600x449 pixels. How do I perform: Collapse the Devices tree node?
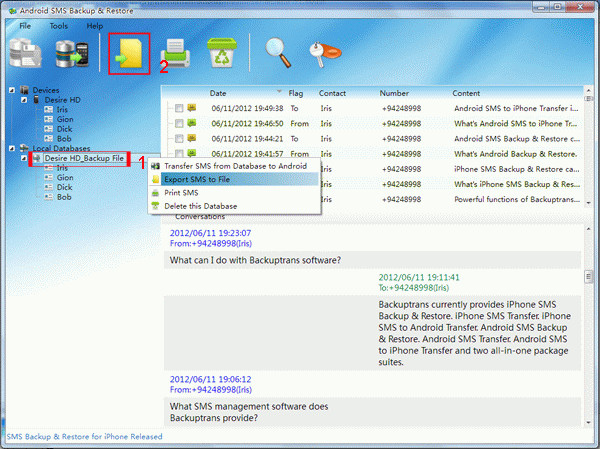pos(12,90)
